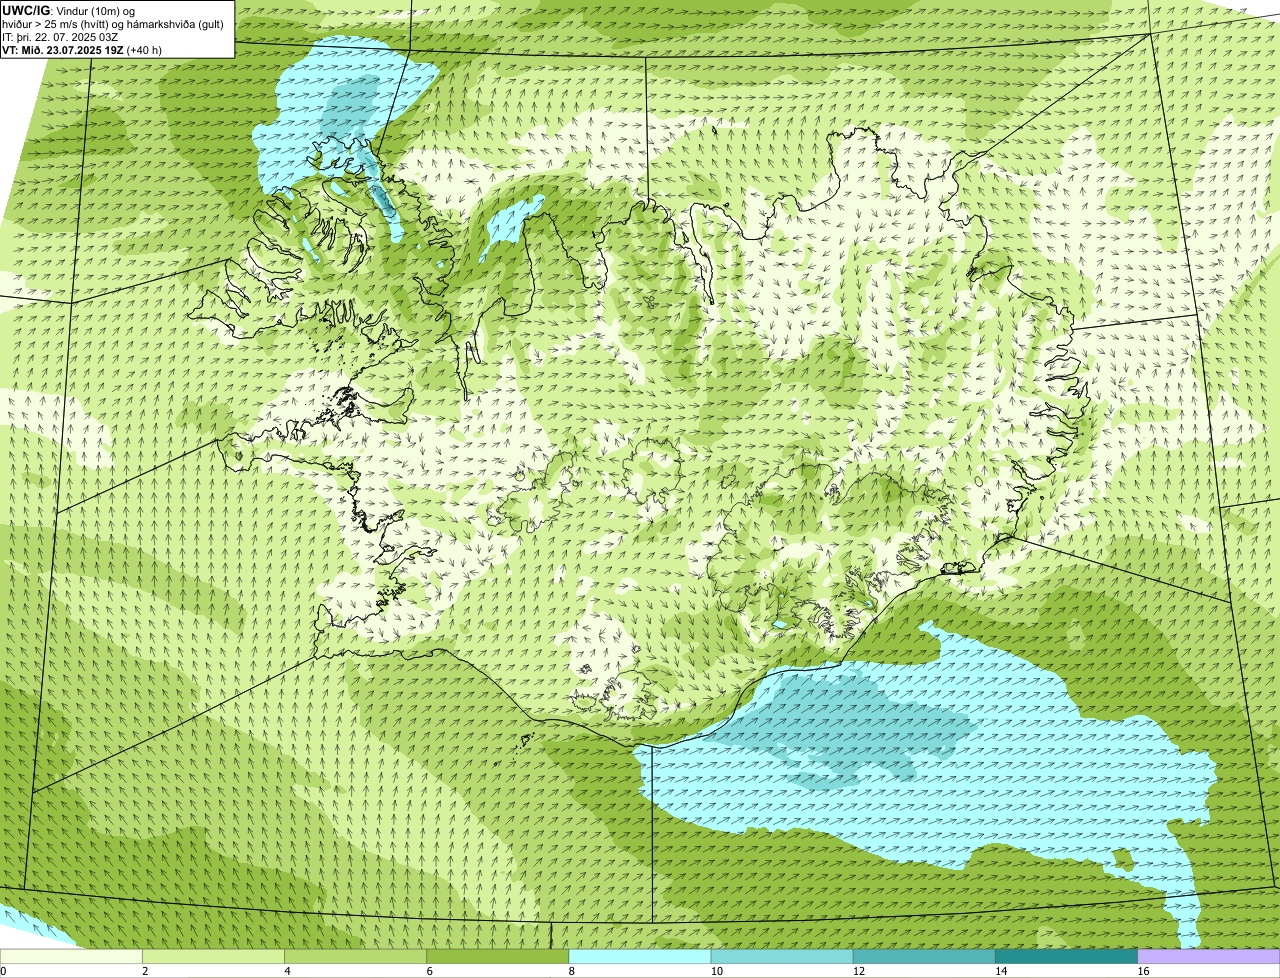Click the dark green 6–8 m/s legend swatch
The image size is (1280, 978).
click(498, 956)
